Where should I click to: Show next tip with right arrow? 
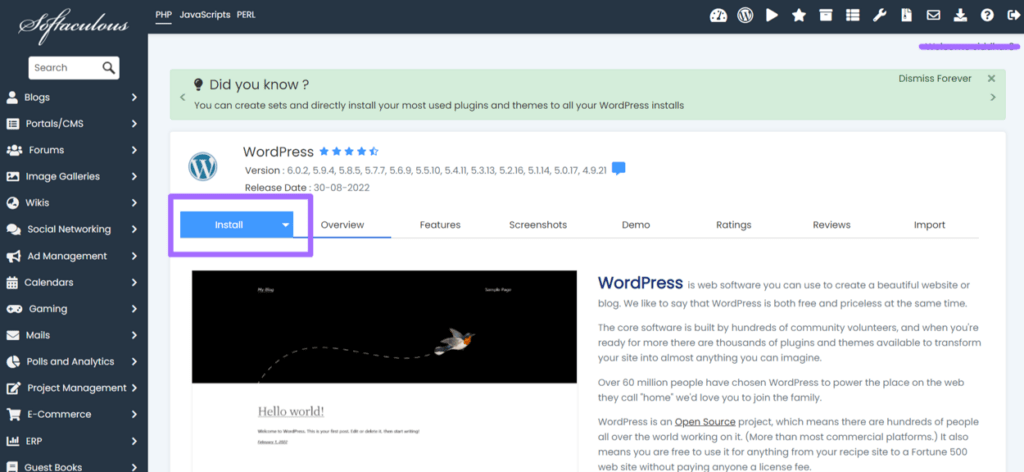[993, 97]
